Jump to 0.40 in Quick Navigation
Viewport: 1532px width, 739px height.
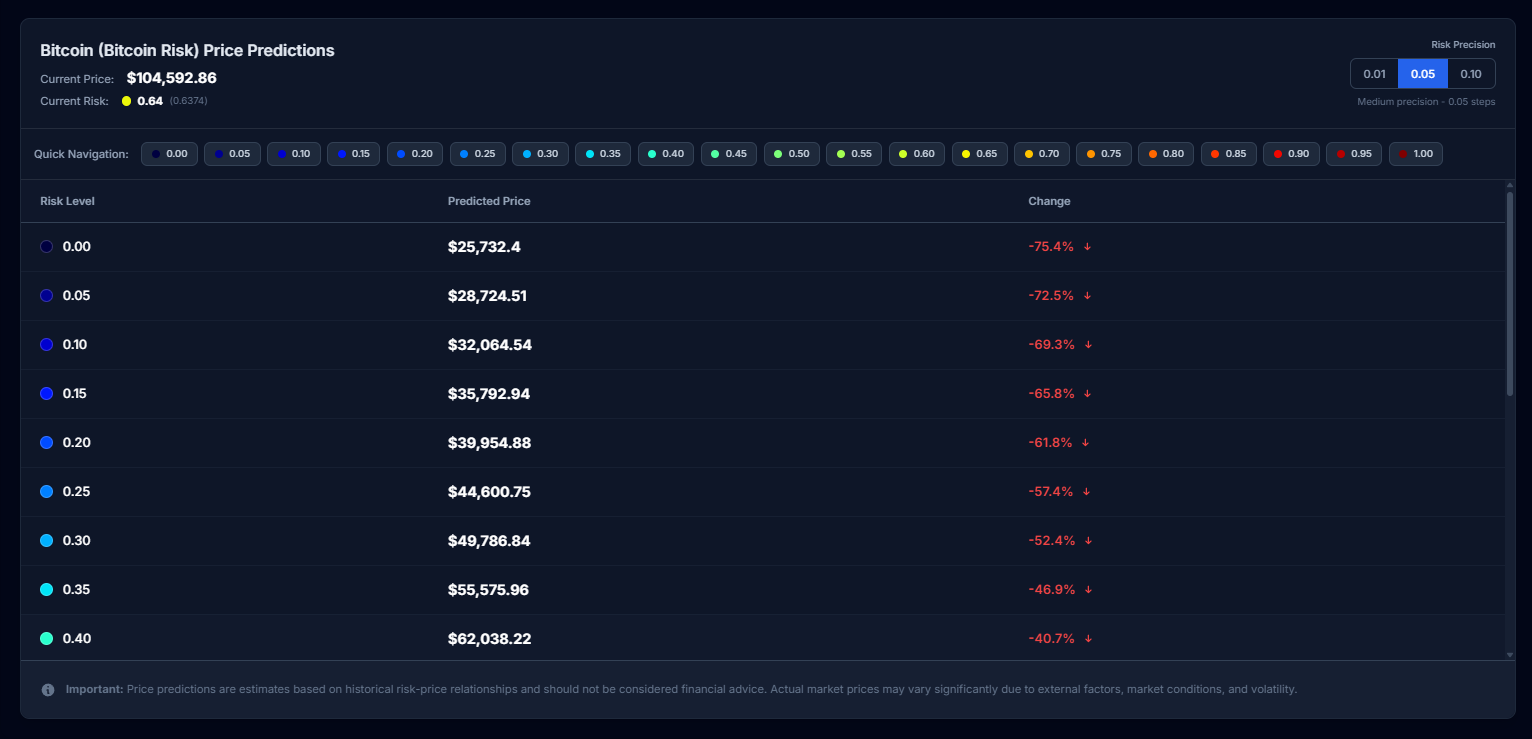[666, 154]
